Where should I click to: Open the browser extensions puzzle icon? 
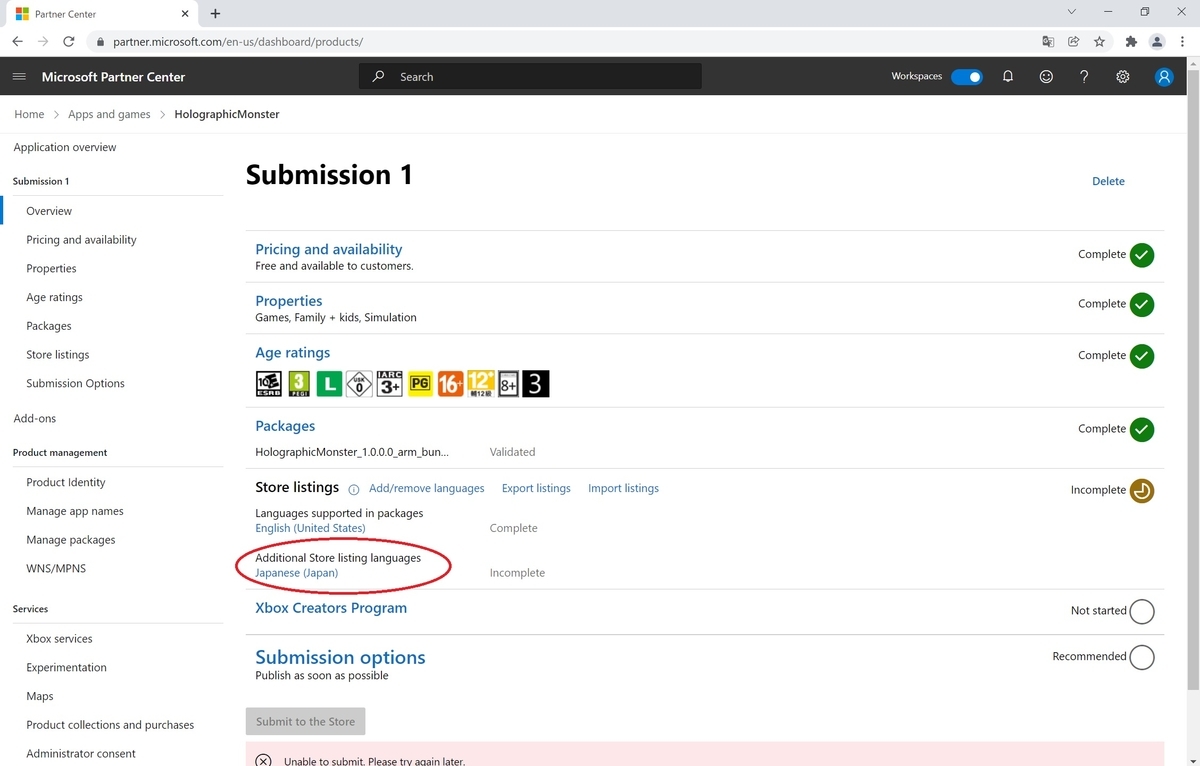[x=1131, y=42]
